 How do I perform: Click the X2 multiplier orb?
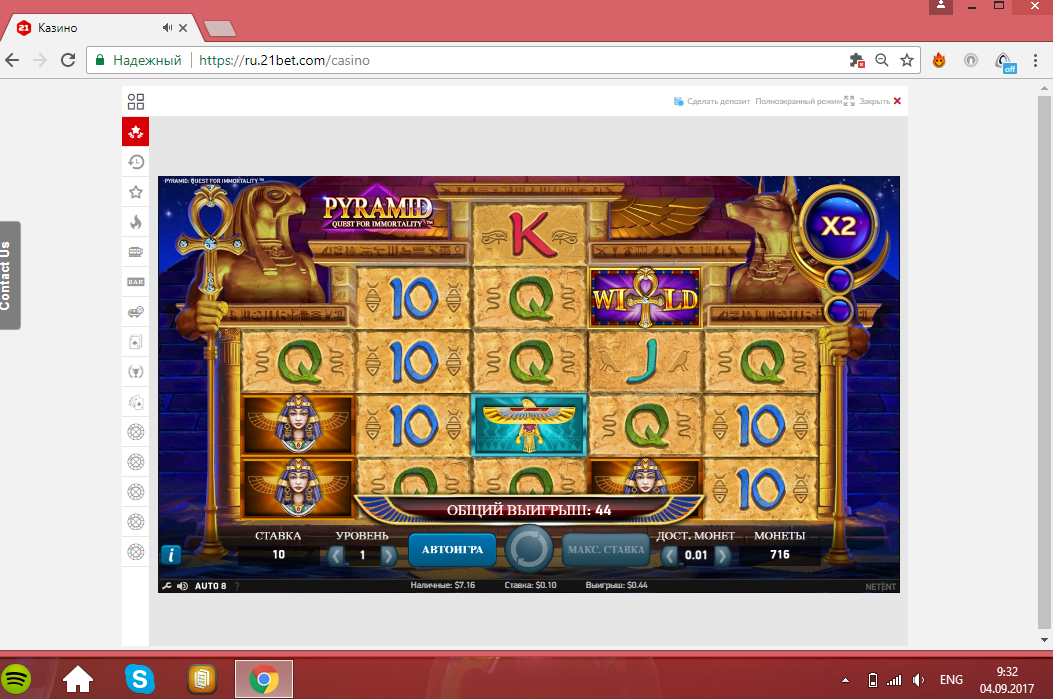click(839, 226)
